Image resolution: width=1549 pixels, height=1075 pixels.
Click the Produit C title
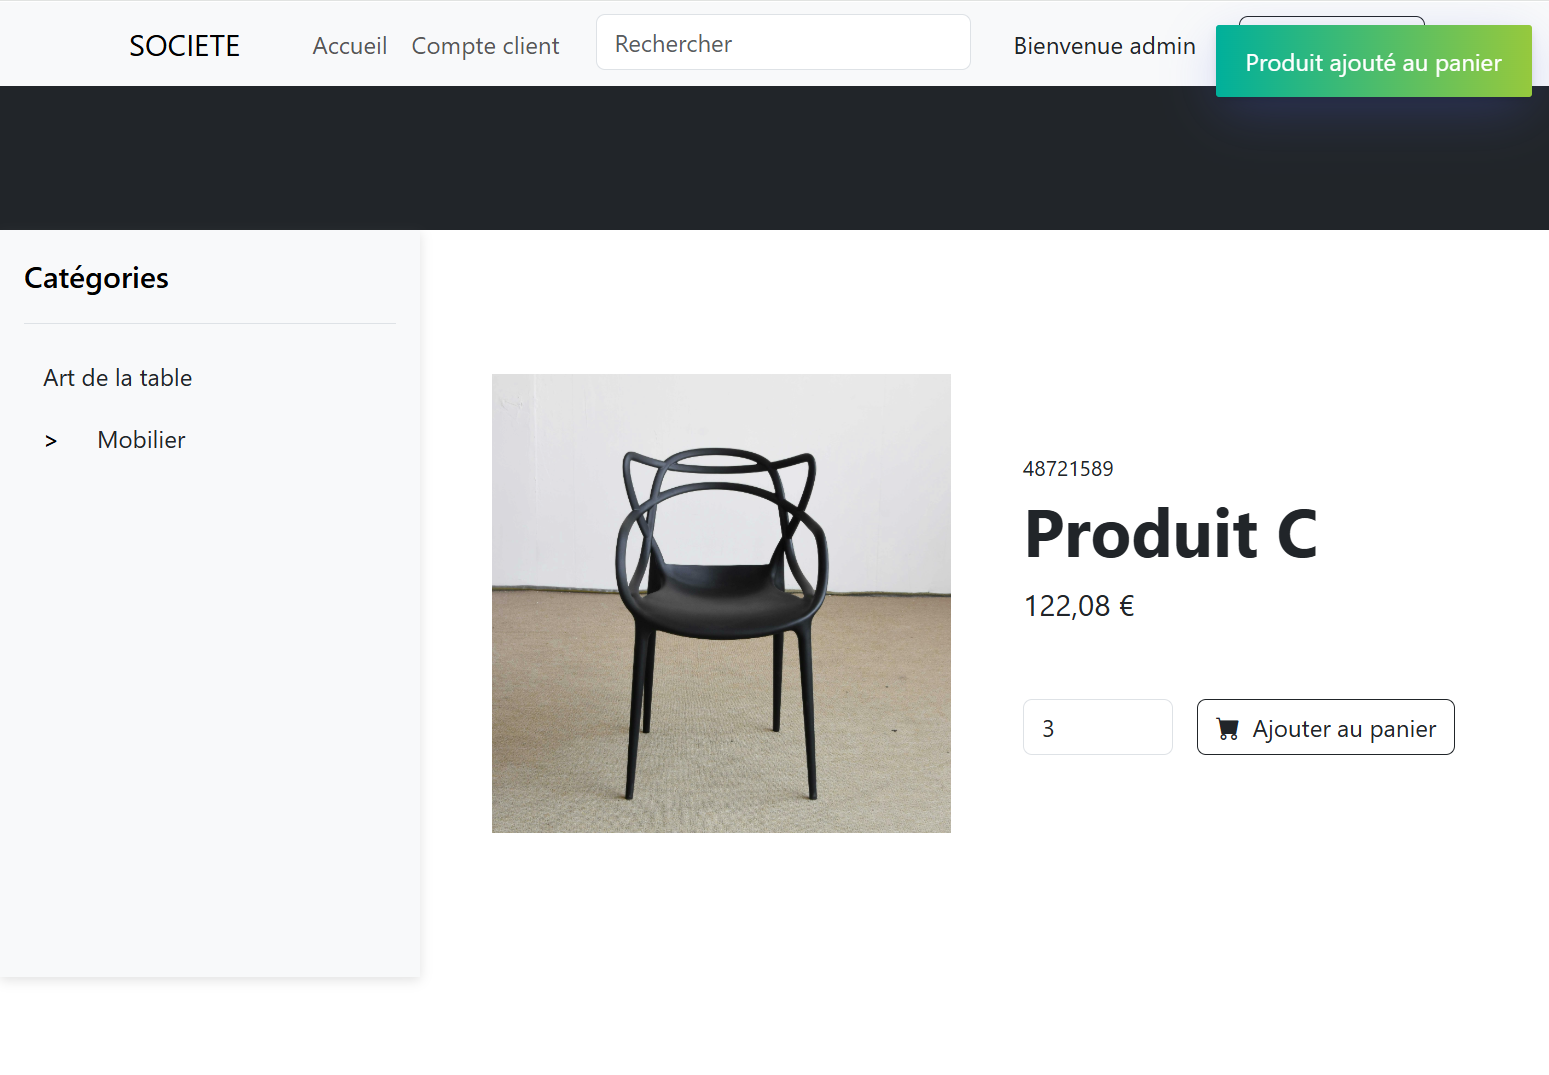click(x=1170, y=534)
